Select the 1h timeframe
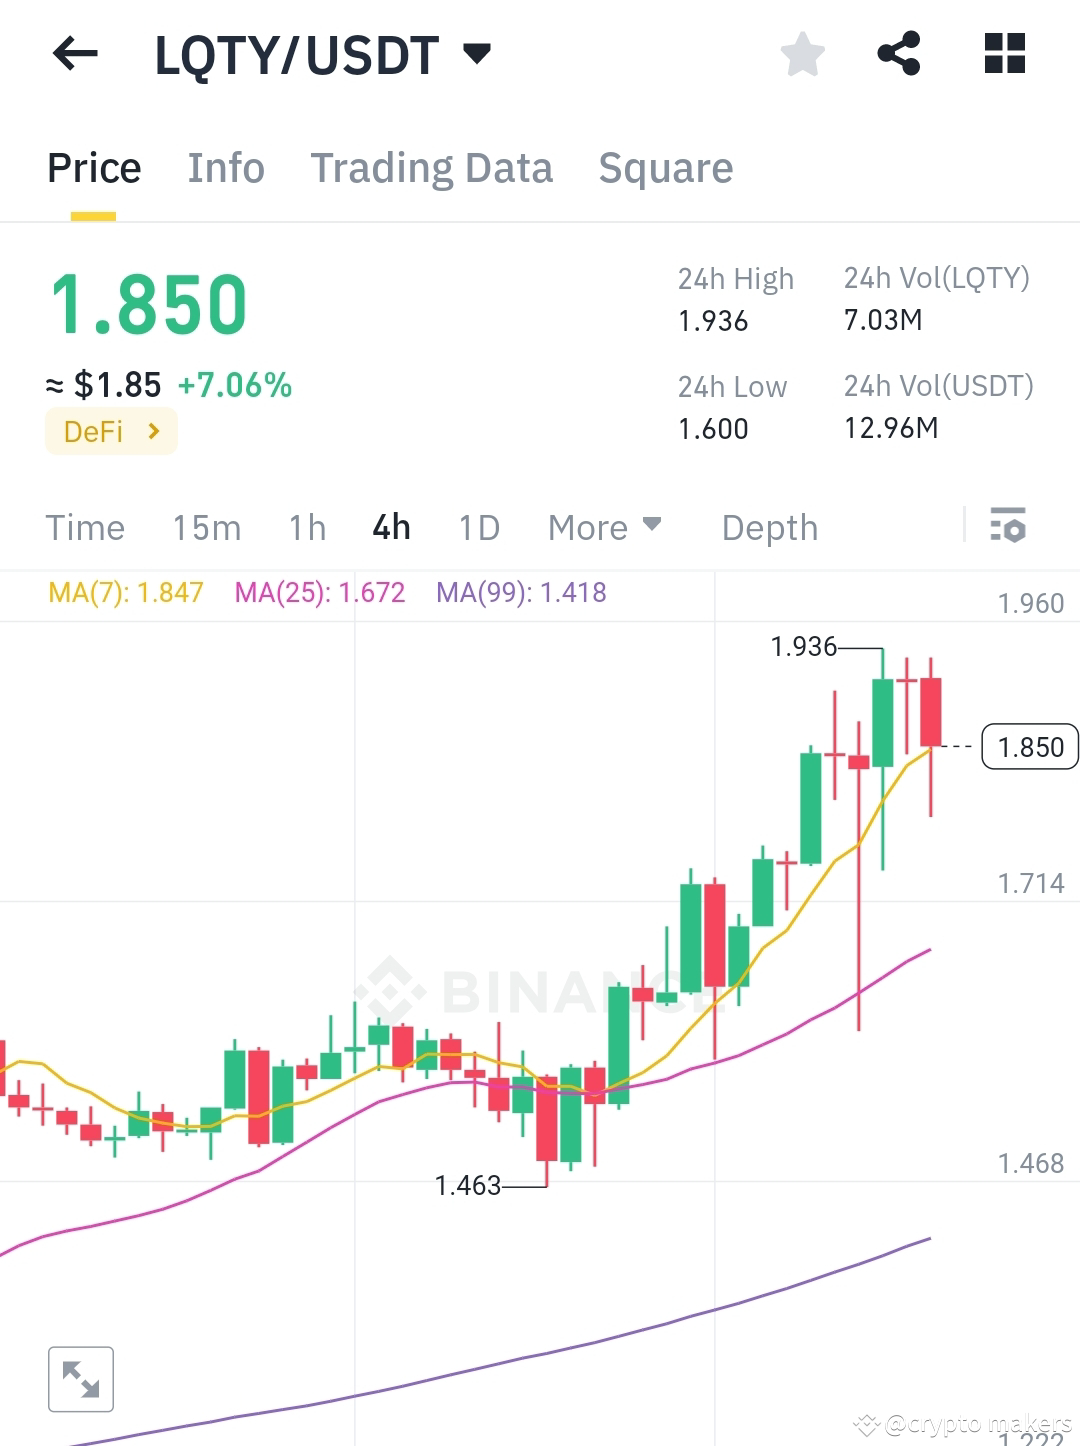Viewport: 1080px width, 1446px height. pyautogui.click(x=306, y=527)
